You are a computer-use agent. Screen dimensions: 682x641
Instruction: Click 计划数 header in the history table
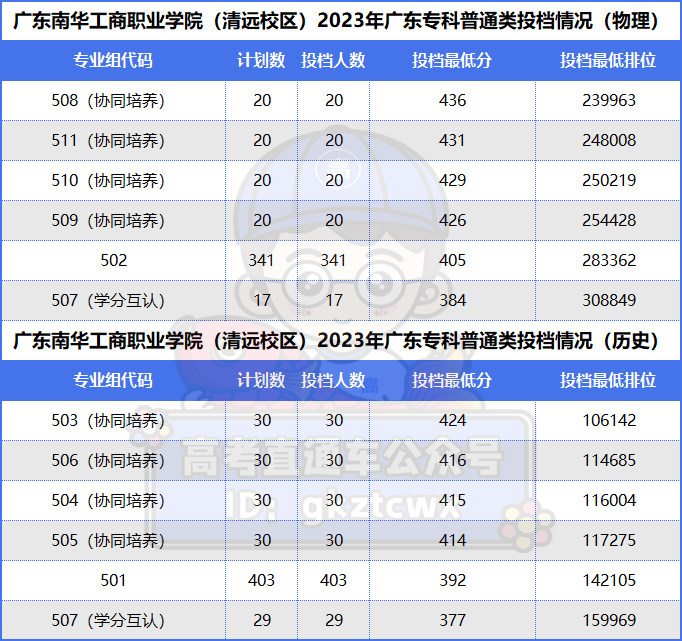[261, 381]
